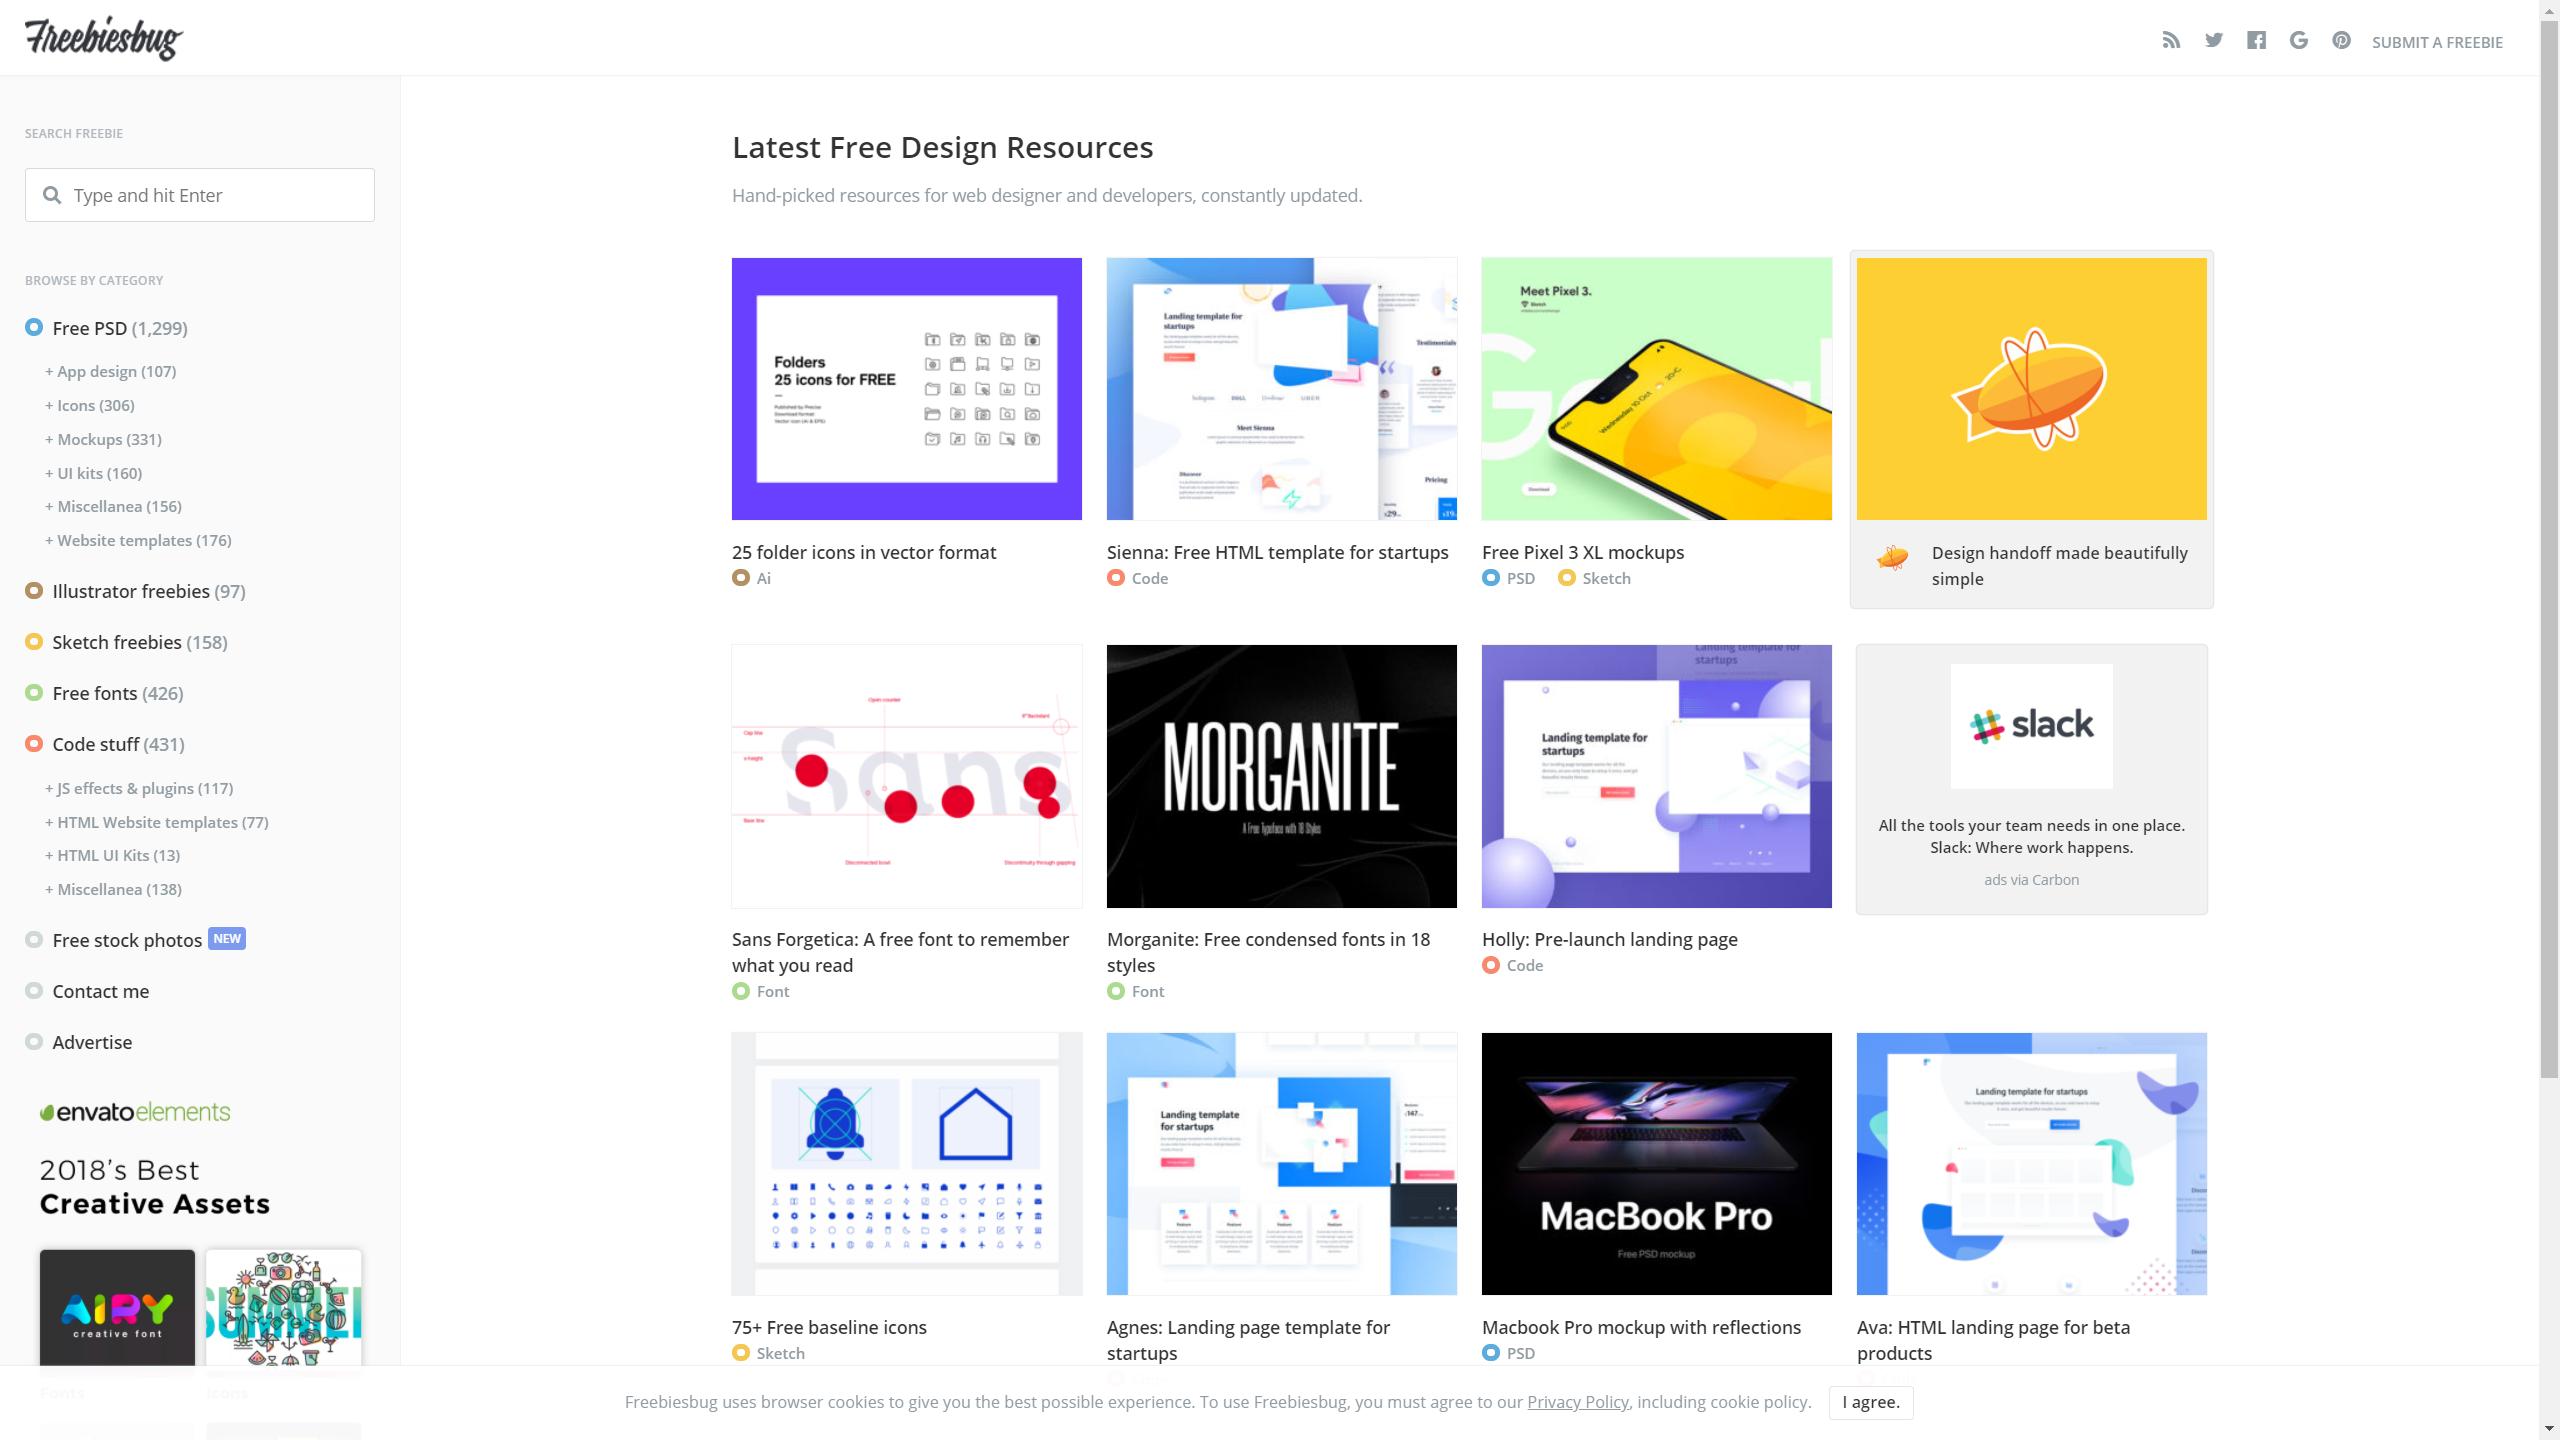Open the Google icon link
This screenshot has width=2560, height=1440.
tap(2298, 41)
